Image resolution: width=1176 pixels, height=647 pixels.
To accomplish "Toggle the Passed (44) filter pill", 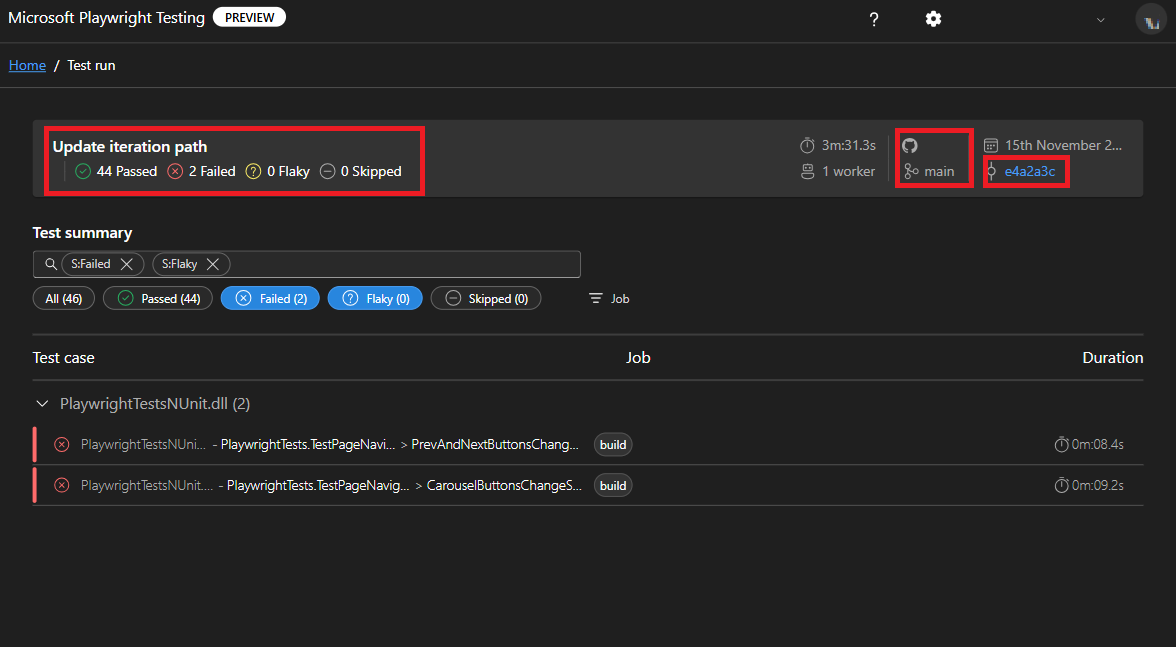I will [x=157, y=298].
